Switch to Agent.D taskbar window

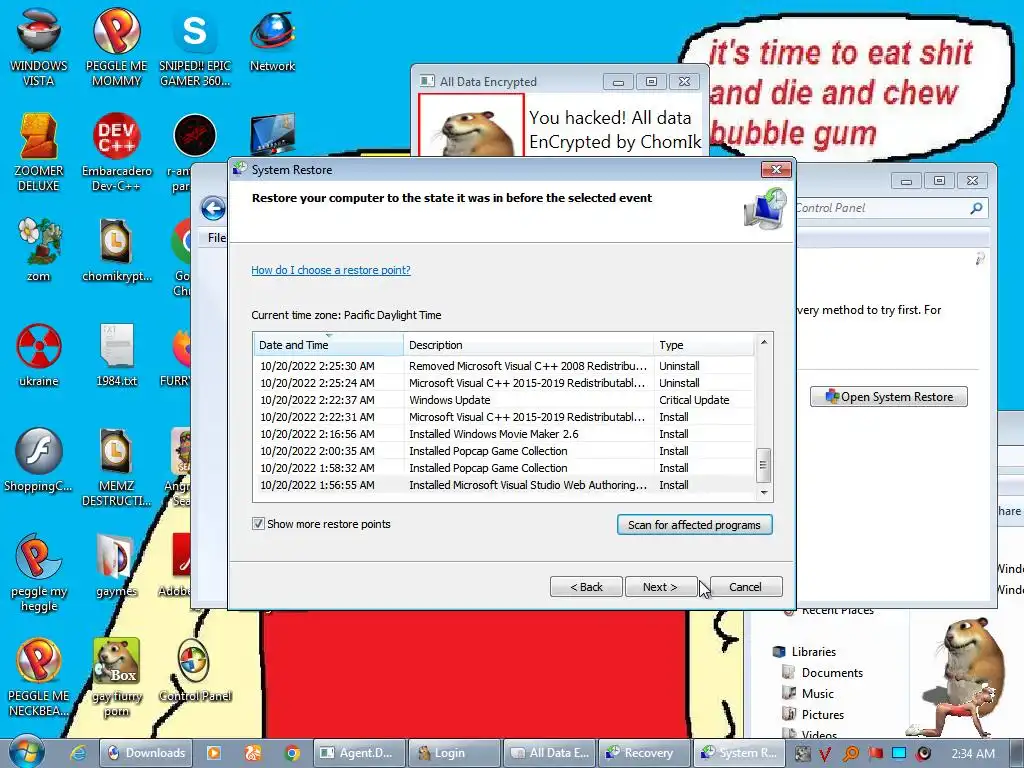coord(360,753)
